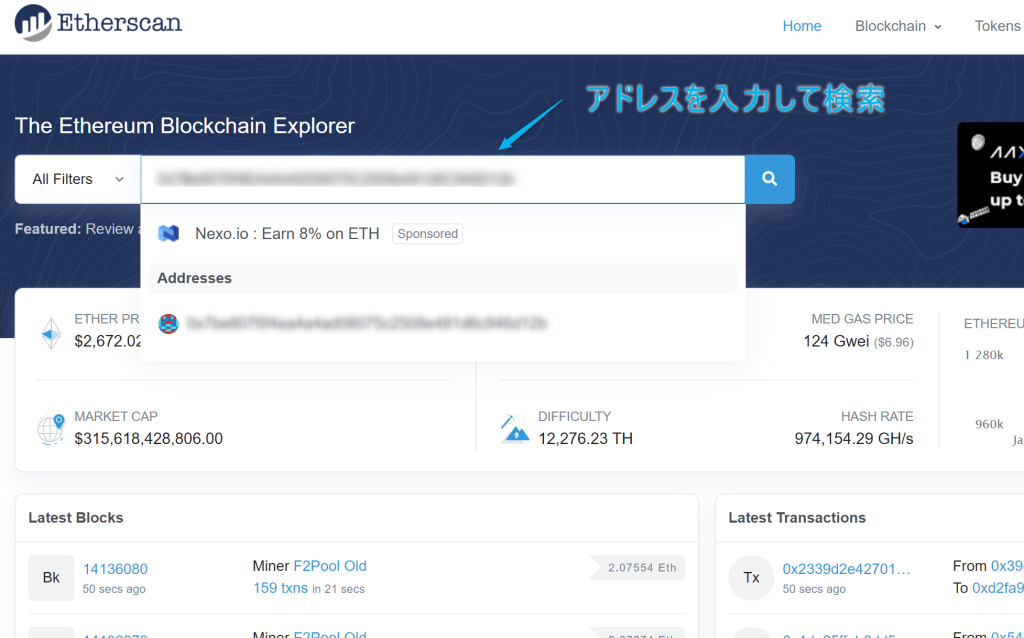Click the Difficulty mining icon
This screenshot has height=638, width=1024.
[x=515, y=428]
